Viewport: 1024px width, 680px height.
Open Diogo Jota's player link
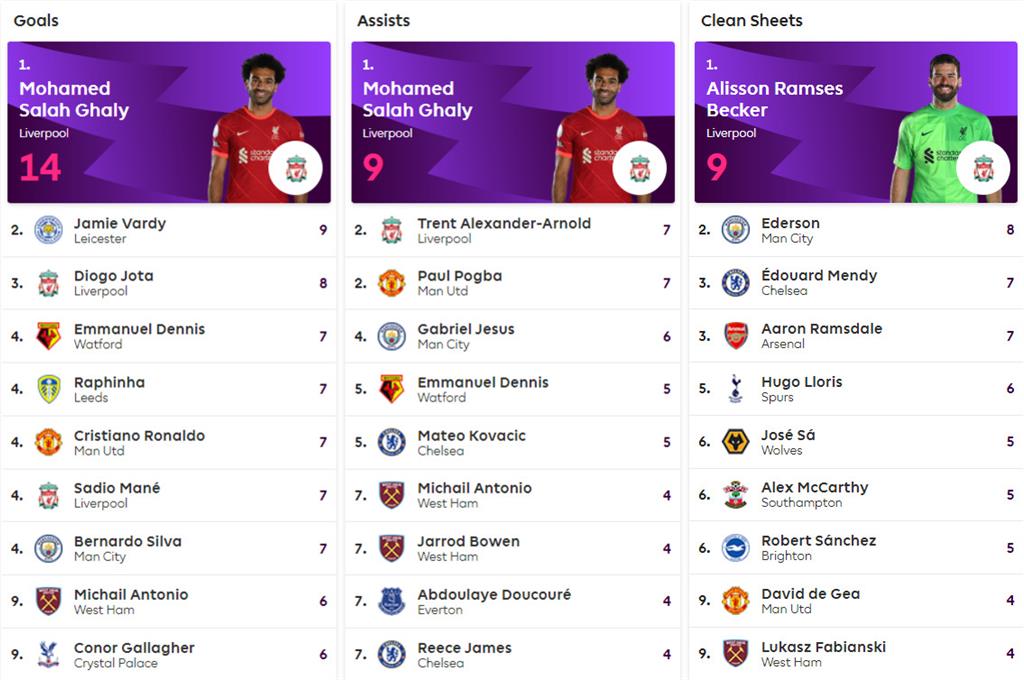[113, 276]
